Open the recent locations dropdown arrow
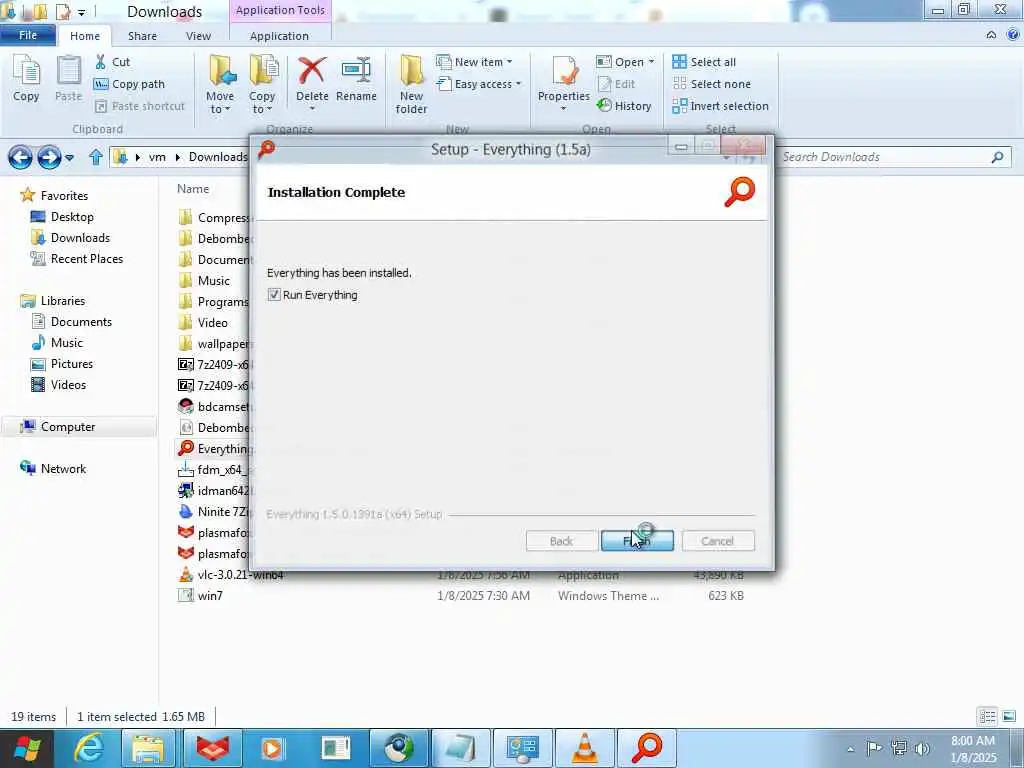 pos(70,157)
